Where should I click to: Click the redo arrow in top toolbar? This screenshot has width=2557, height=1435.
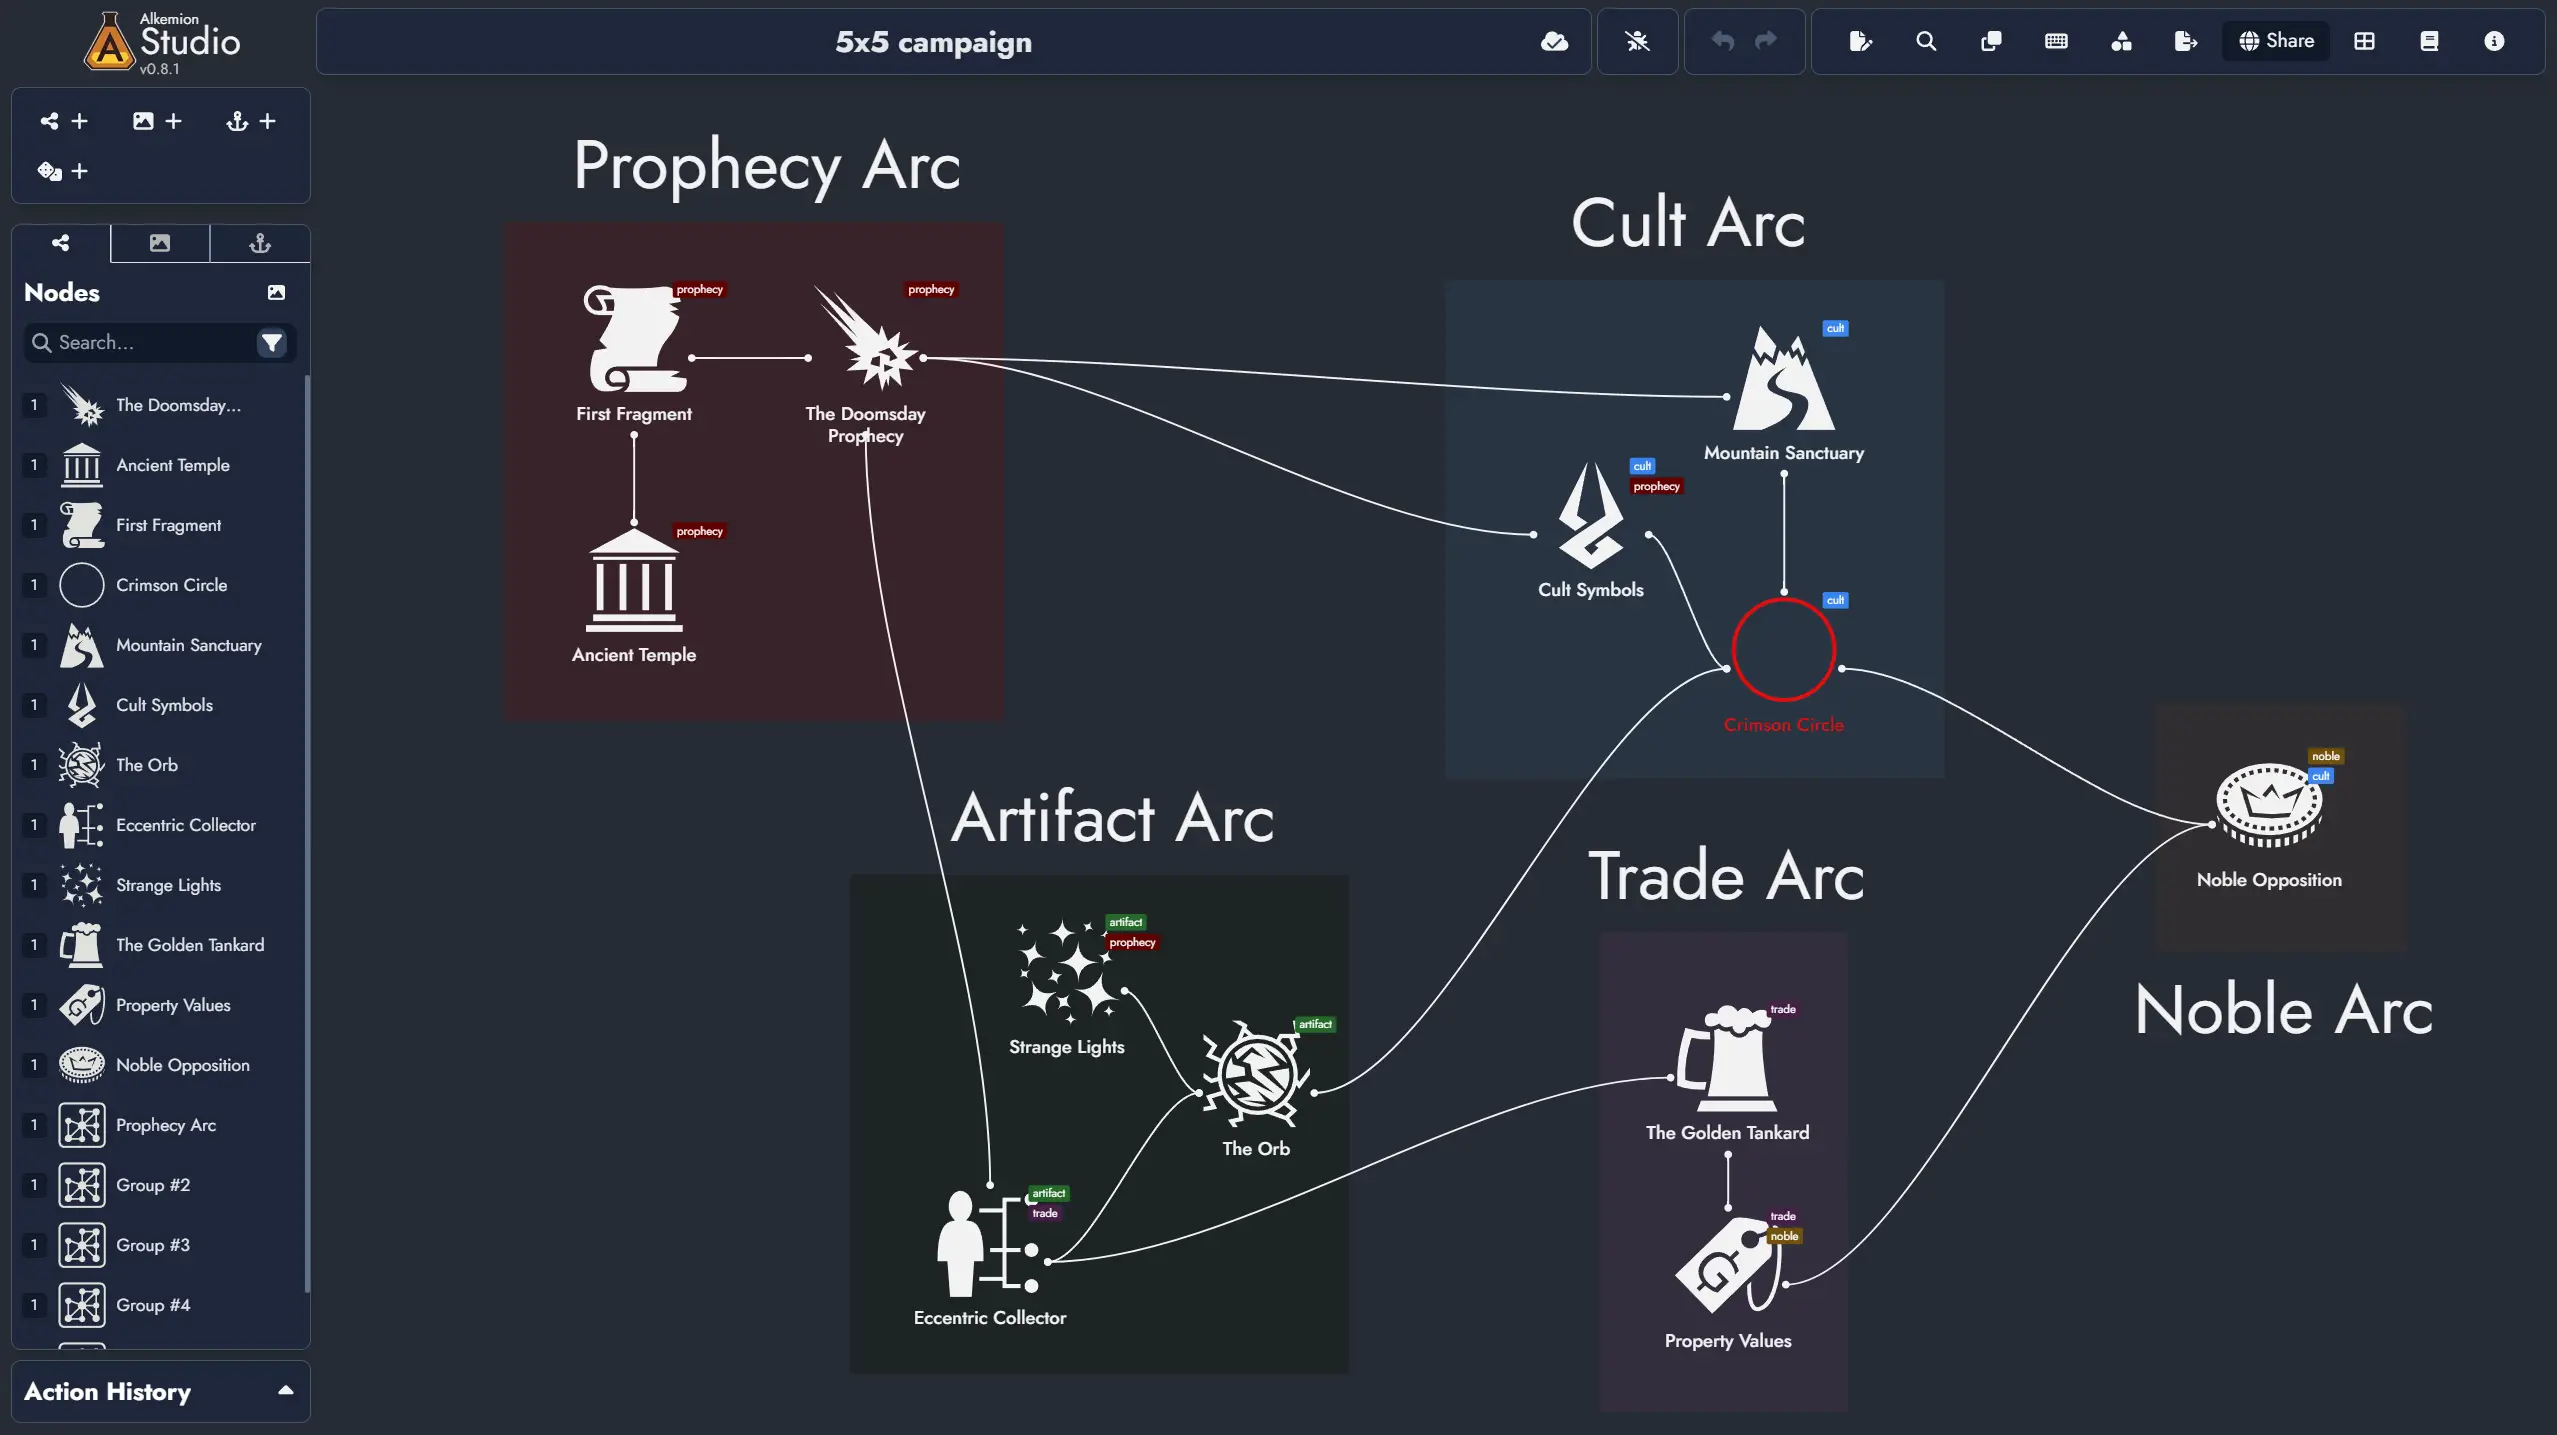1765,40
